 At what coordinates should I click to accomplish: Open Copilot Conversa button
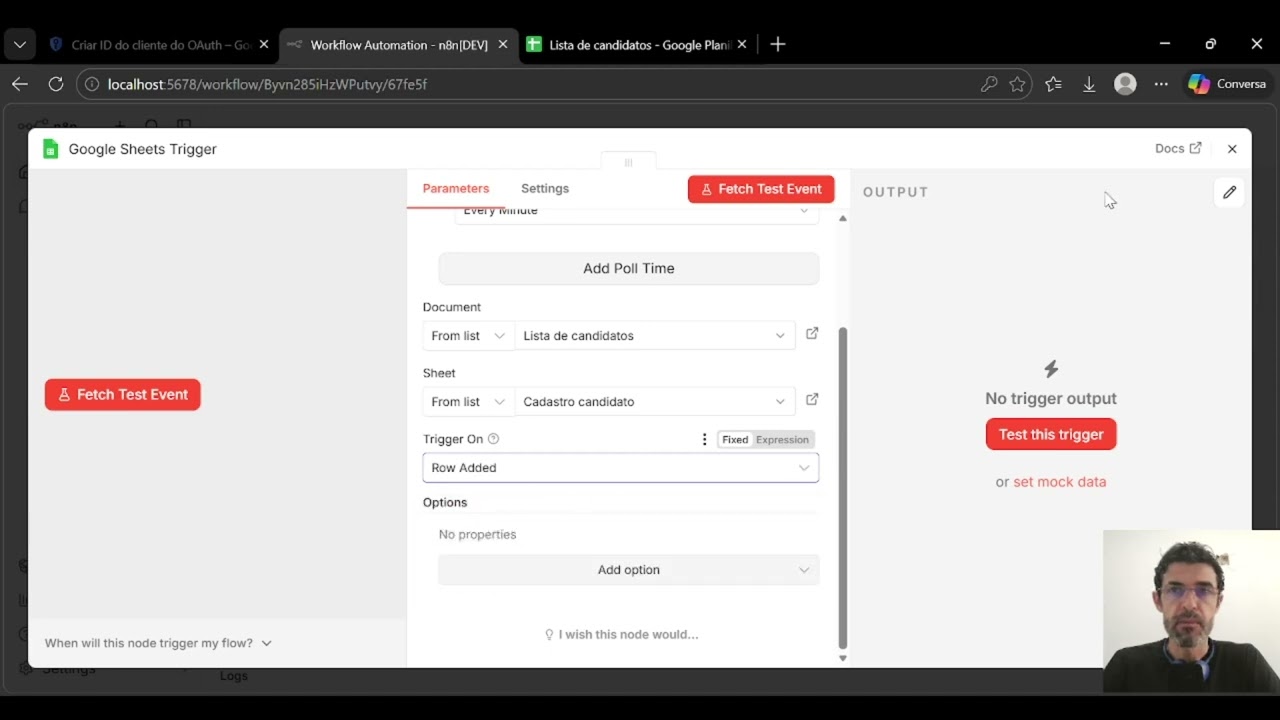tap(1228, 84)
